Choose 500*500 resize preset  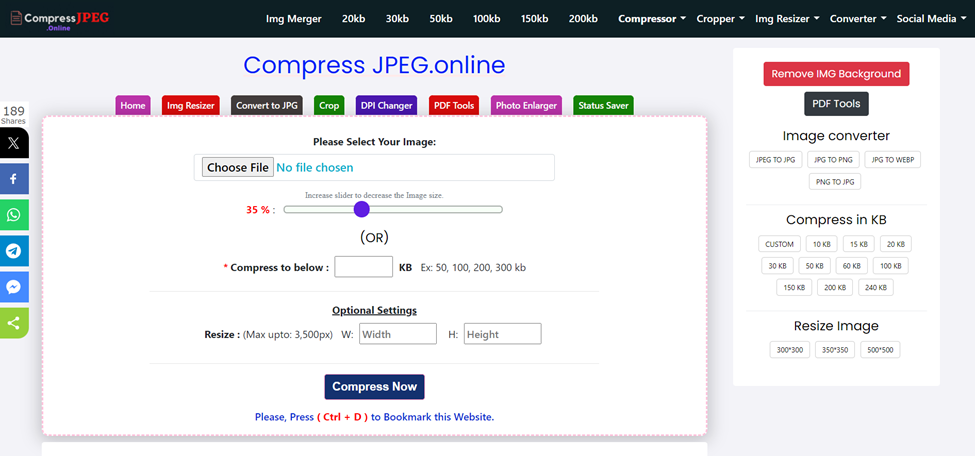(x=880, y=350)
